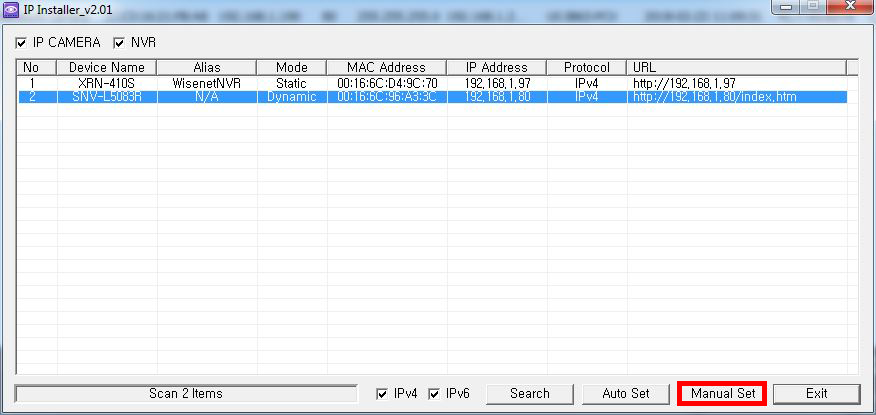The height and width of the screenshot is (415, 876).
Task: Click the Search button
Action: click(x=530, y=394)
